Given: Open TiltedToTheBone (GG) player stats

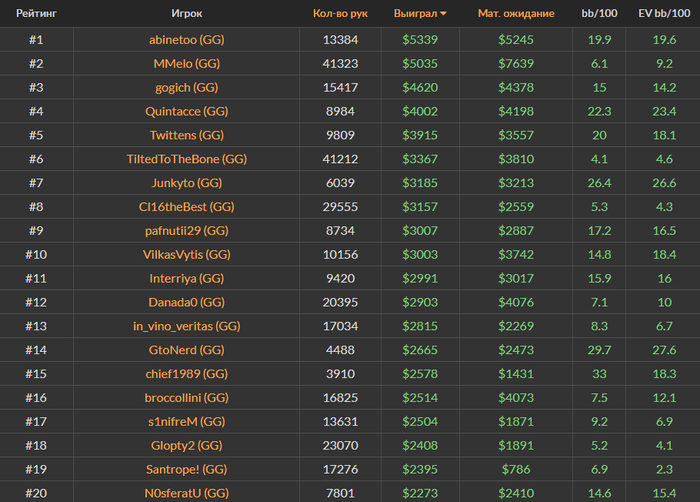Looking at the screenshot, I should pos(186,160).
